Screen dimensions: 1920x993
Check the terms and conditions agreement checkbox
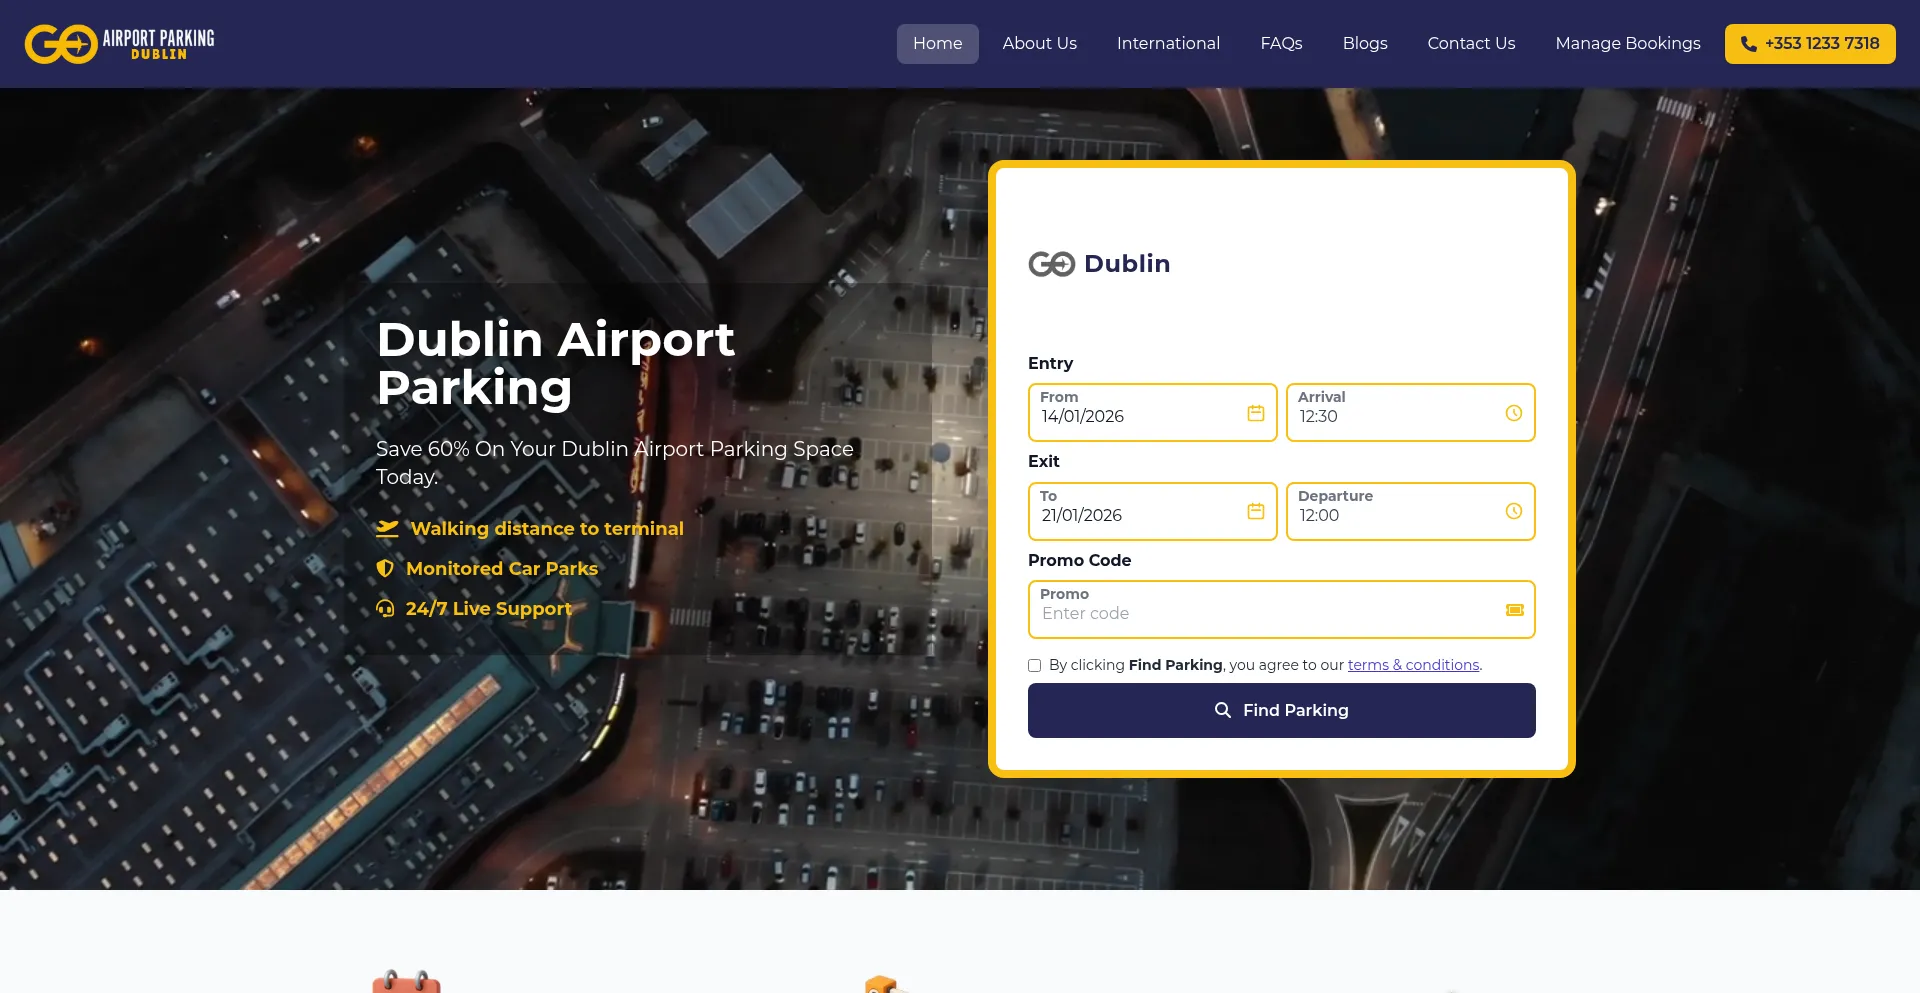click(x=1034, y=665)
